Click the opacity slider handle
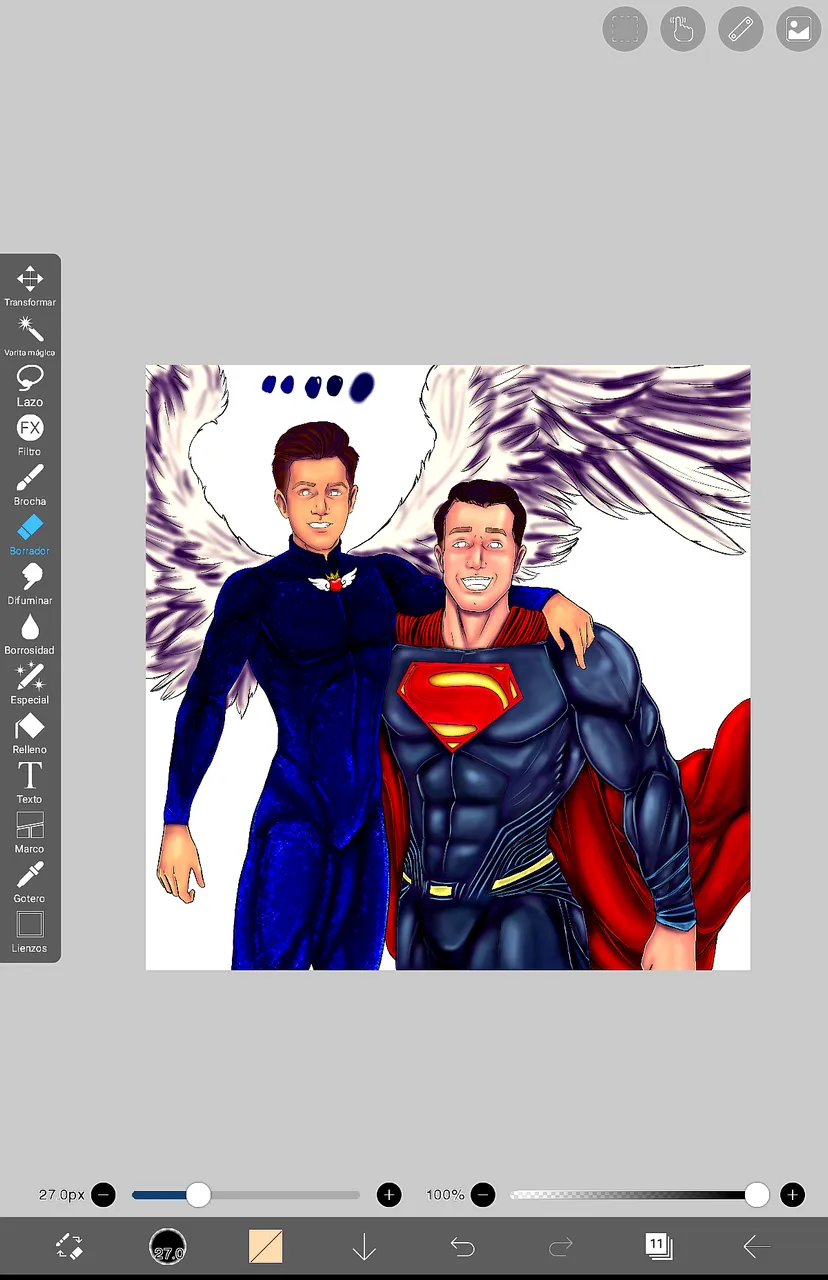The image size is (828, 1280). (x=757, y=1194)
